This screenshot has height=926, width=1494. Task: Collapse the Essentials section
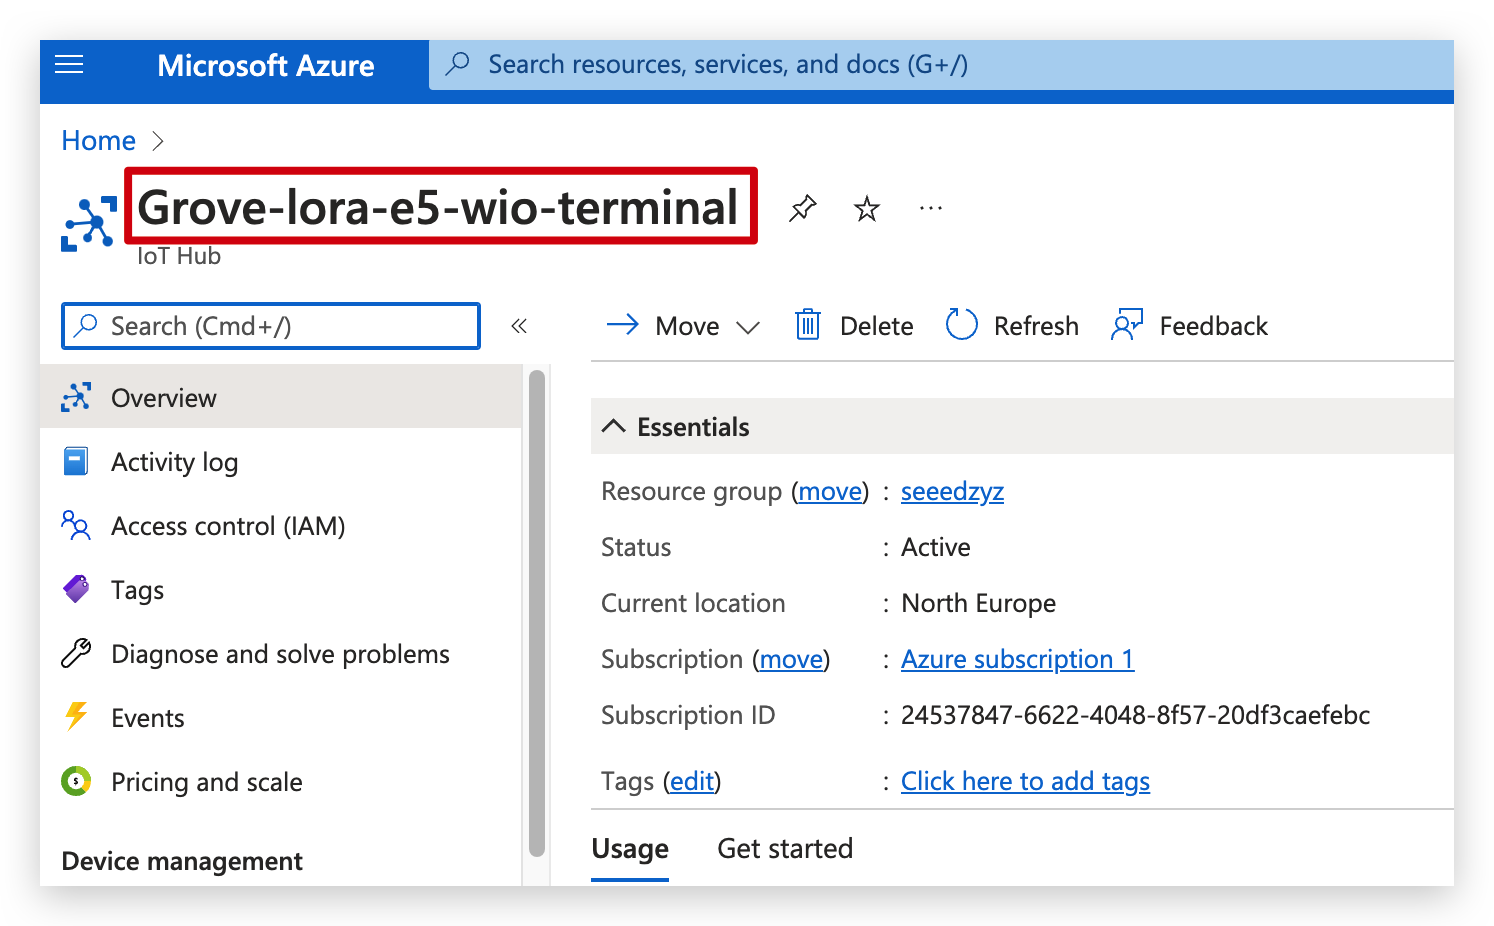click(614, 426)
